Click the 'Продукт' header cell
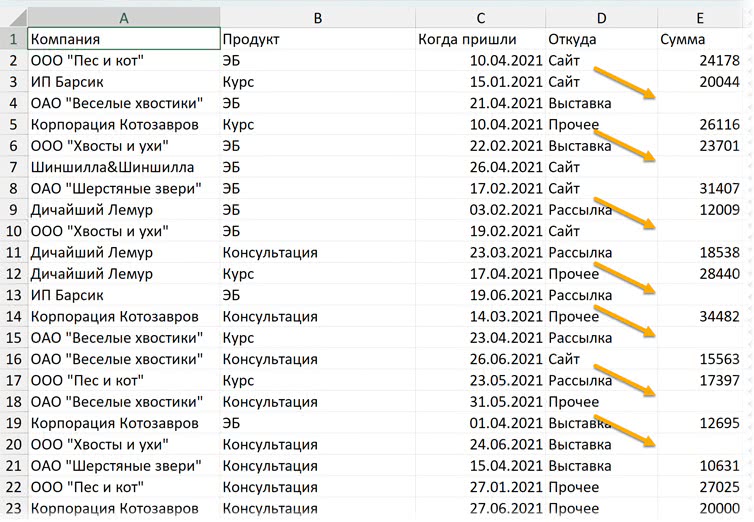 (318, 39)
